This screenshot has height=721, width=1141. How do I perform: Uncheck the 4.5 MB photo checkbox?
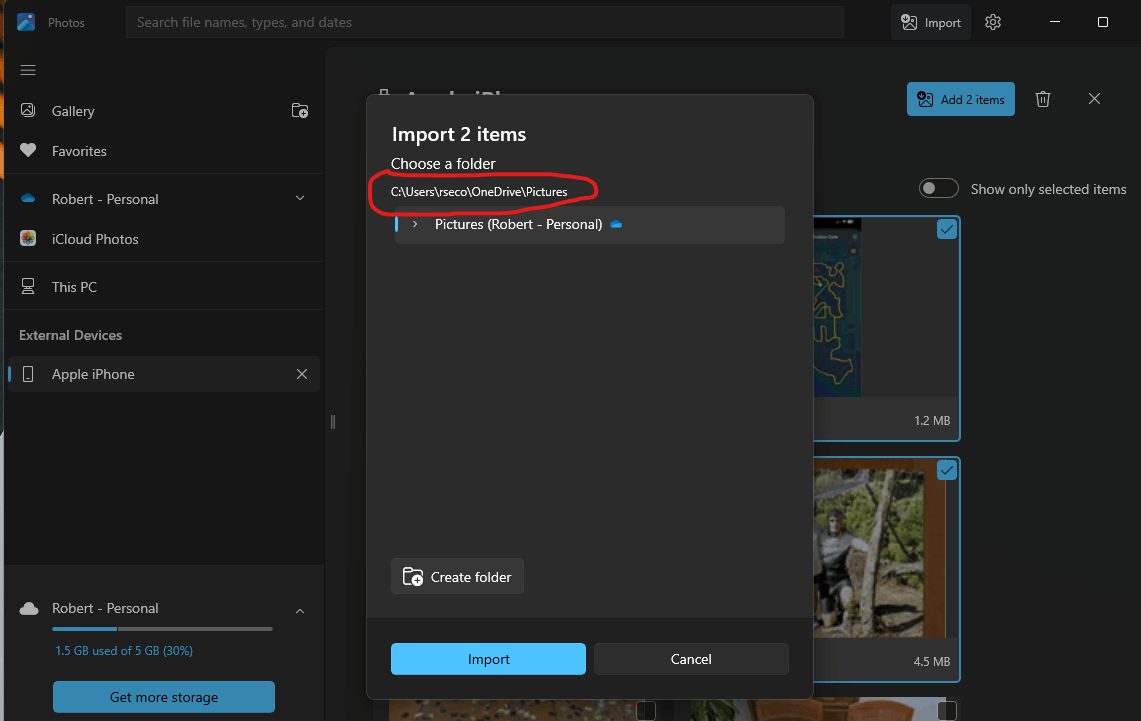946,470
